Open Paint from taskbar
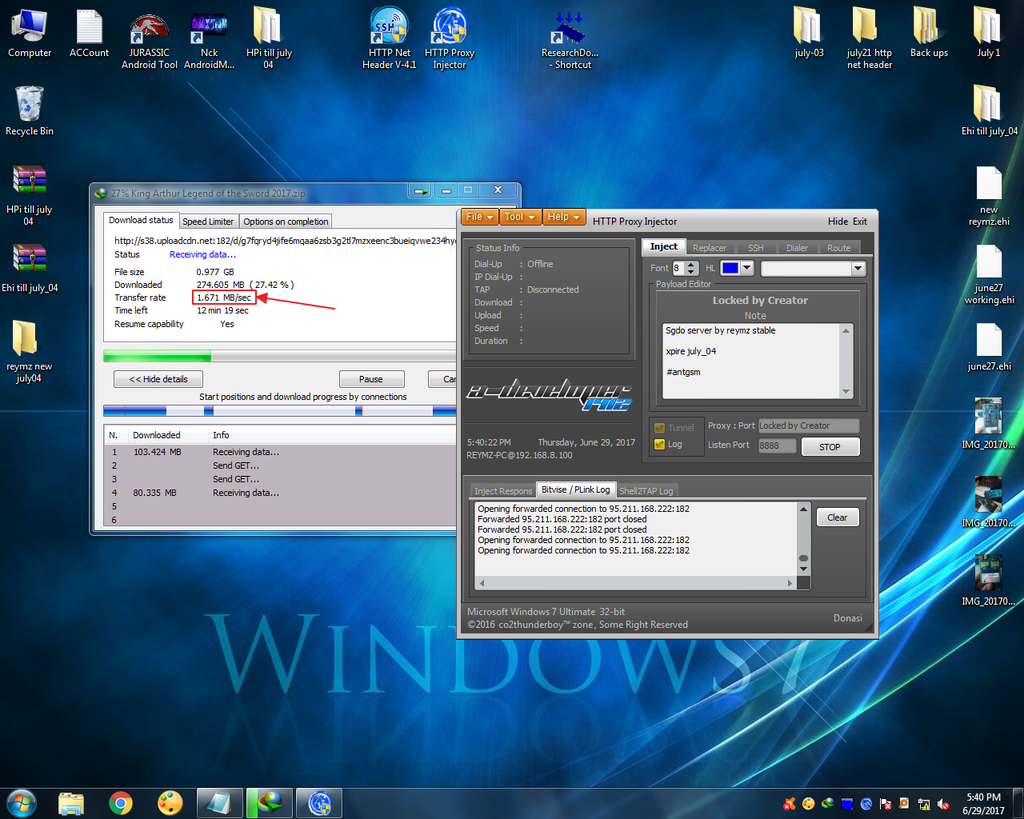 [x=170, y=803]
